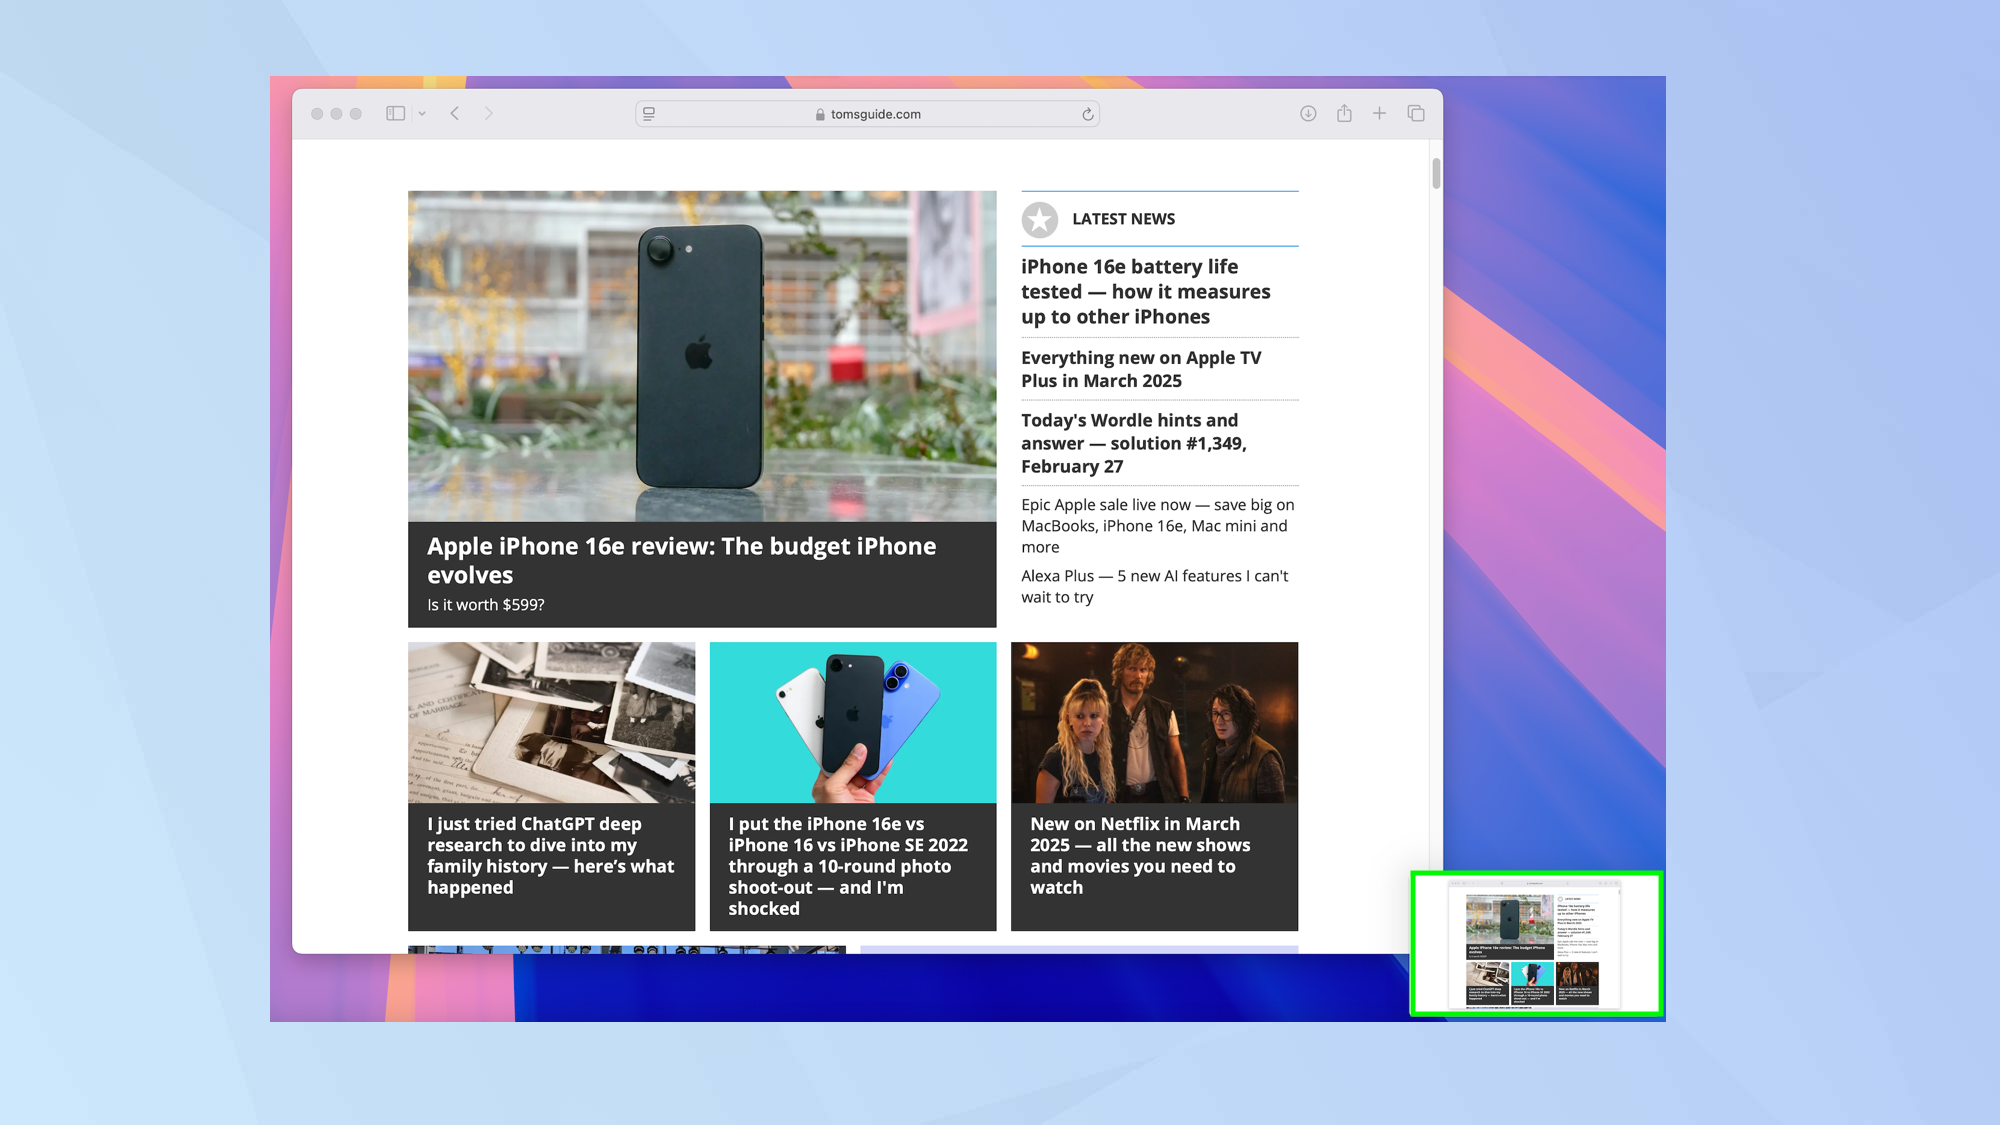The width and height of the screenshot is (2000, 1125).
Task: Navigate back to the previous page
Action: [455, 113]
